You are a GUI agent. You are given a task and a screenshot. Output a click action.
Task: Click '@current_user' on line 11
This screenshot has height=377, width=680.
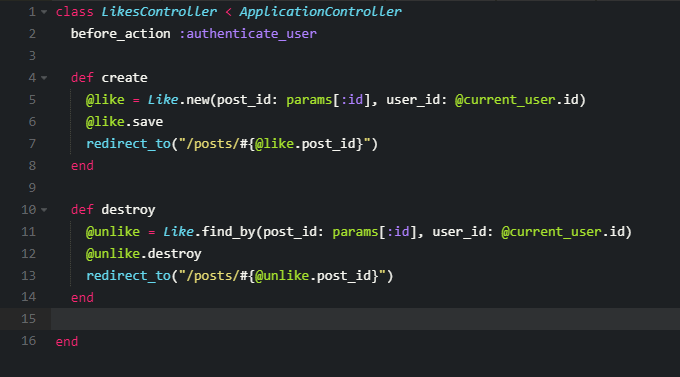tap(552, 232)
